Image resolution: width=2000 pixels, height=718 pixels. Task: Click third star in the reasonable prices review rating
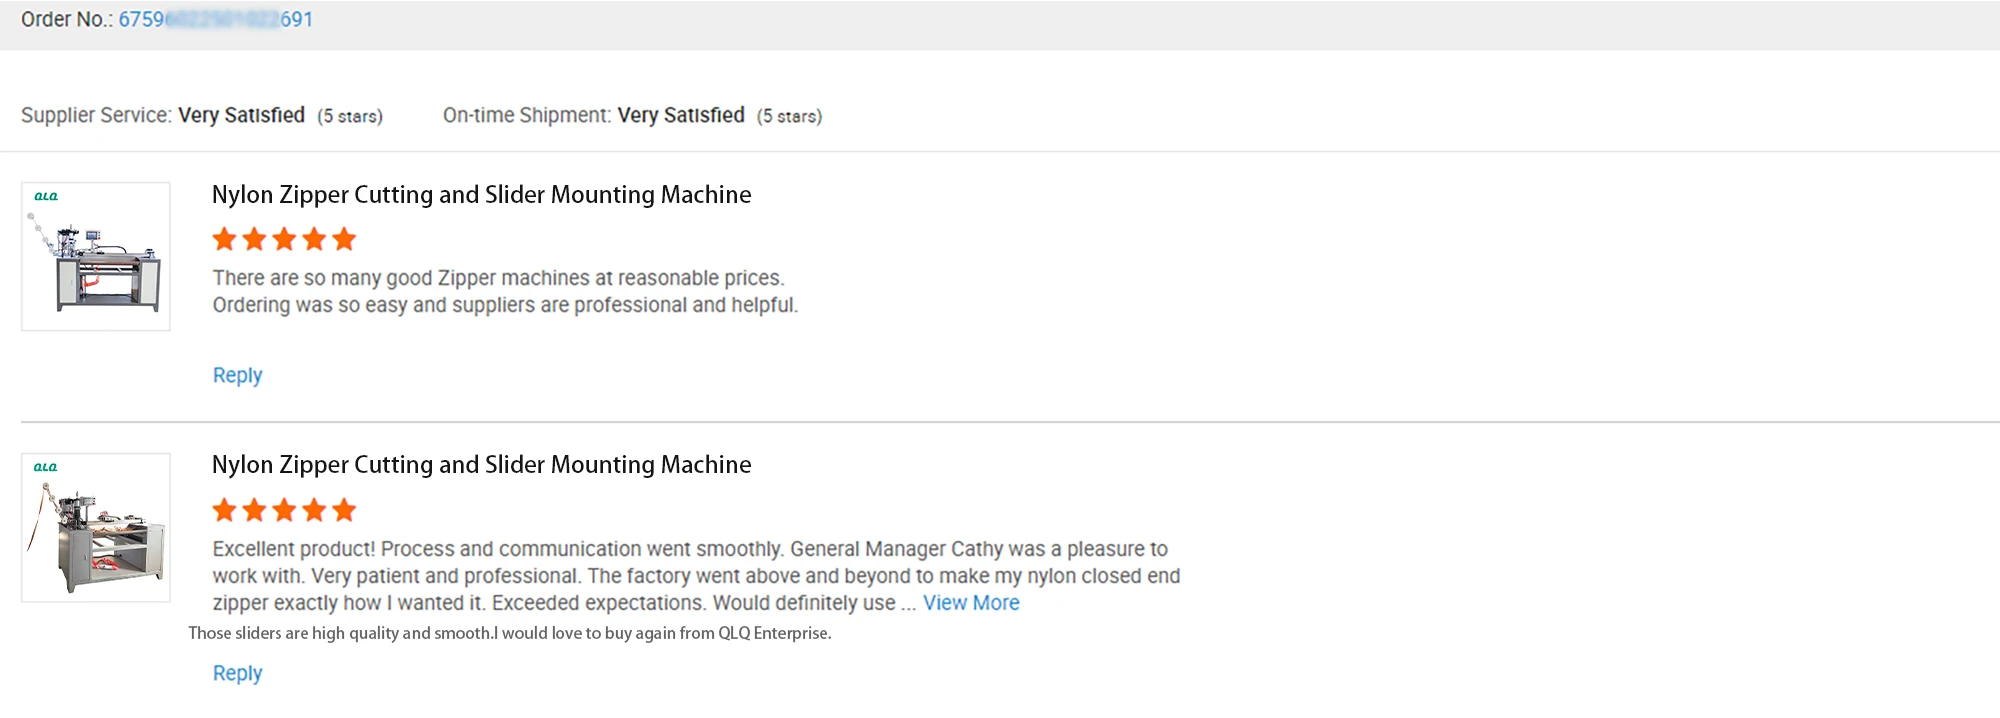(x=284, y=239)
